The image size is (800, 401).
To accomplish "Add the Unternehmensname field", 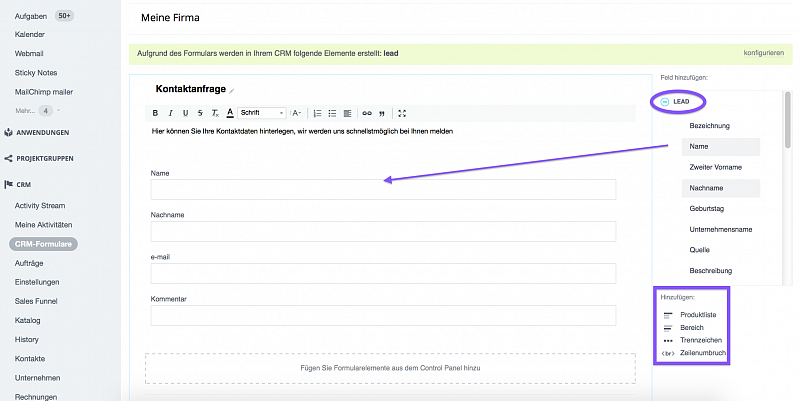I will 720,230.
